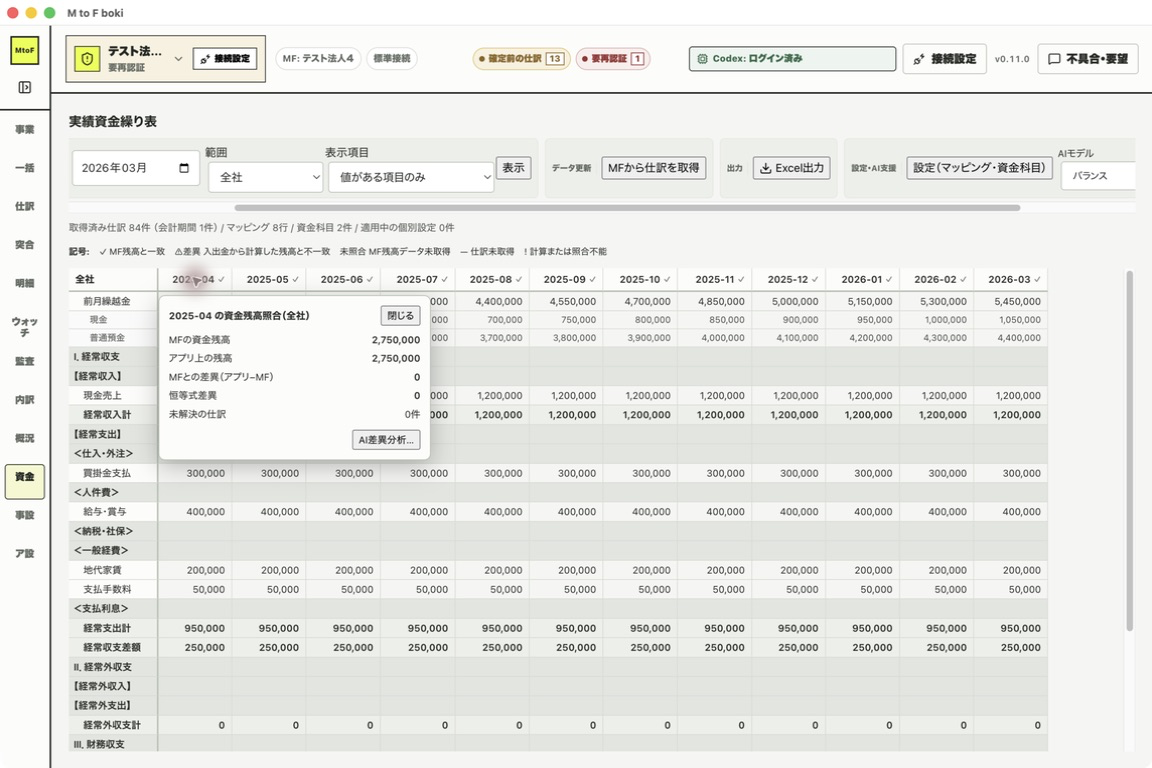Open the 突合 sidebar section

click(24, 245)
